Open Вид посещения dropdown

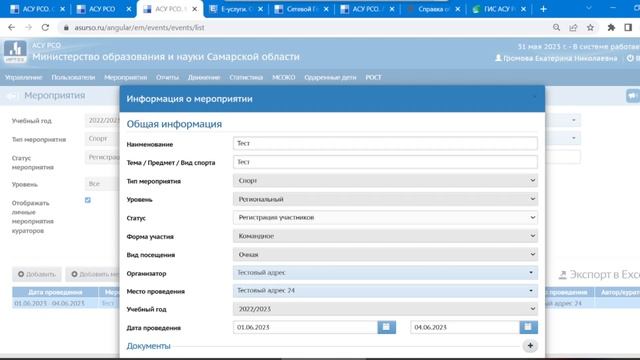point(385,254)
